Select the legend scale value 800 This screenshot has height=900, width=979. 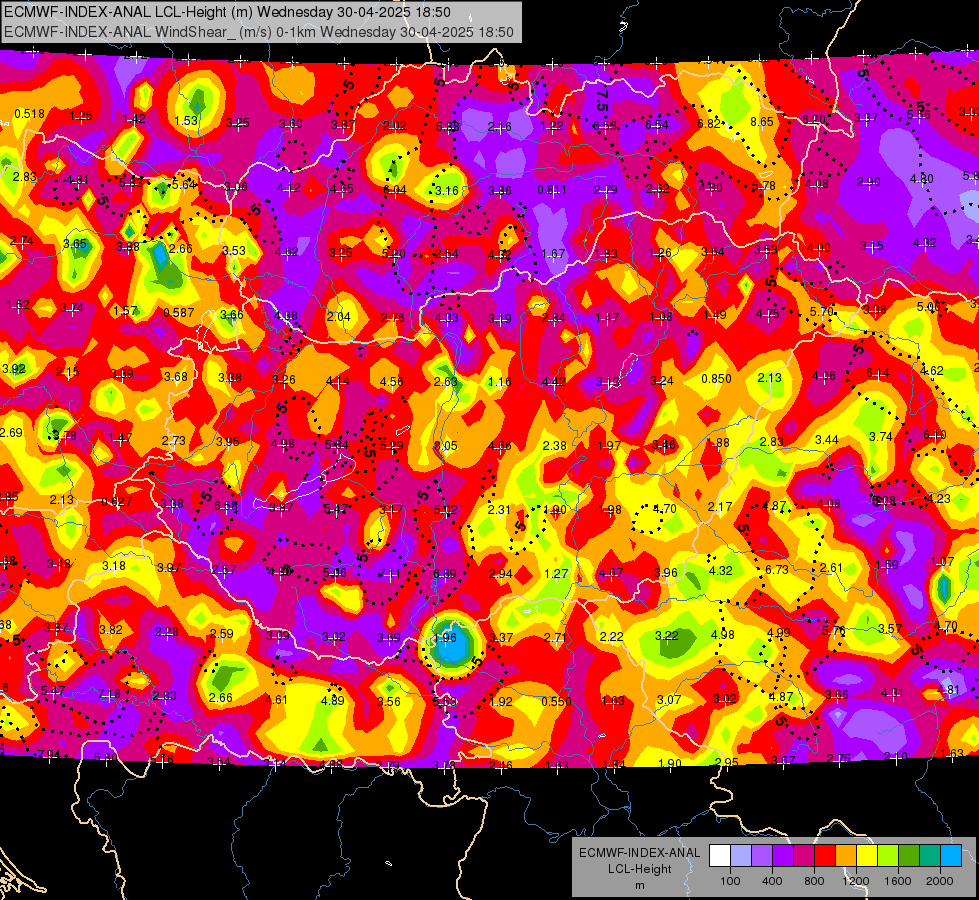click(x=814, y=881)
